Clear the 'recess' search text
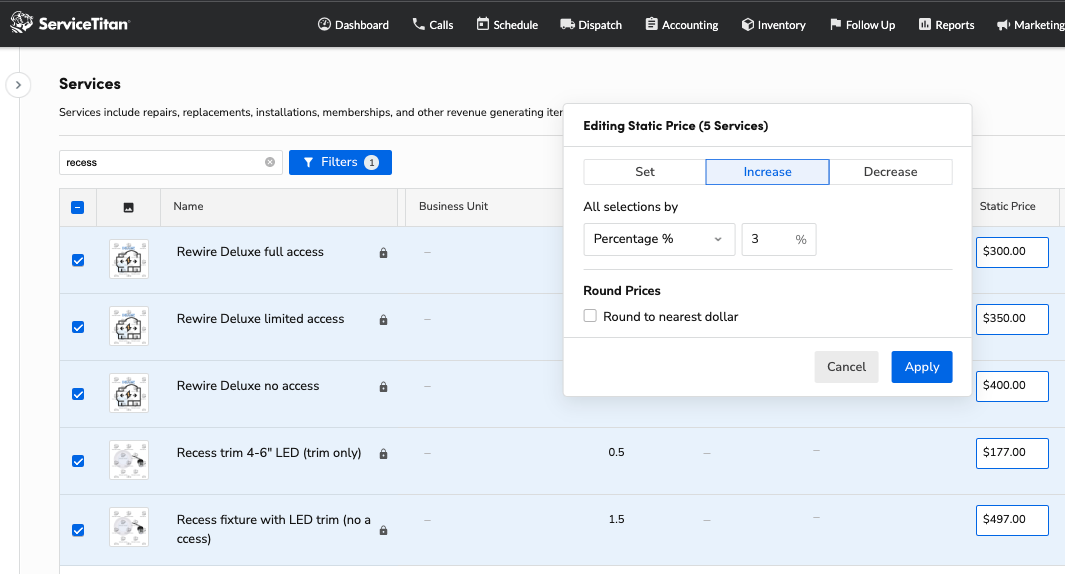 tap(270, 162)
